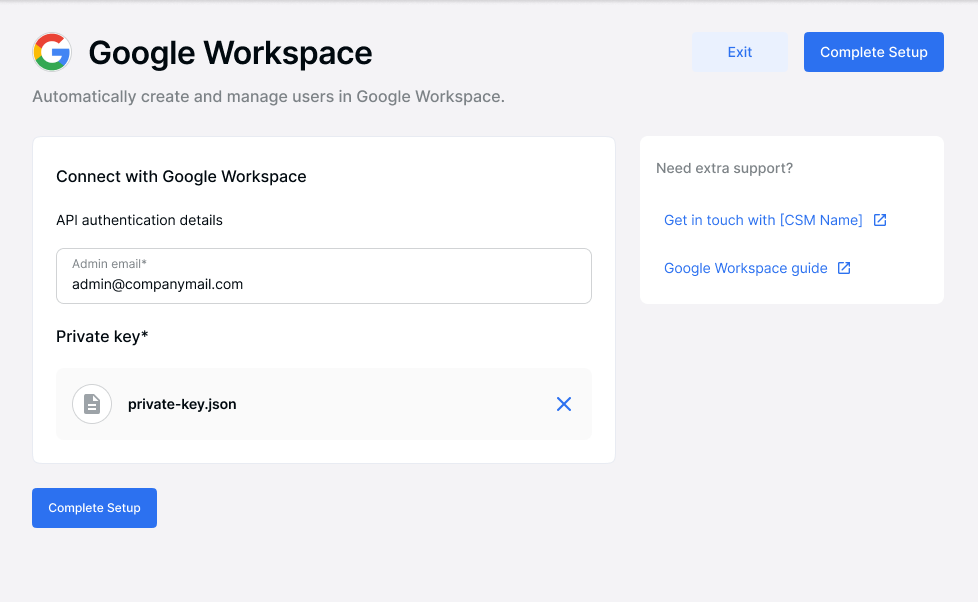Open Get in touch with [CSM Name] link
Image resolution: width=978 pixels, height=602 pixels.
tap(763, 220)
